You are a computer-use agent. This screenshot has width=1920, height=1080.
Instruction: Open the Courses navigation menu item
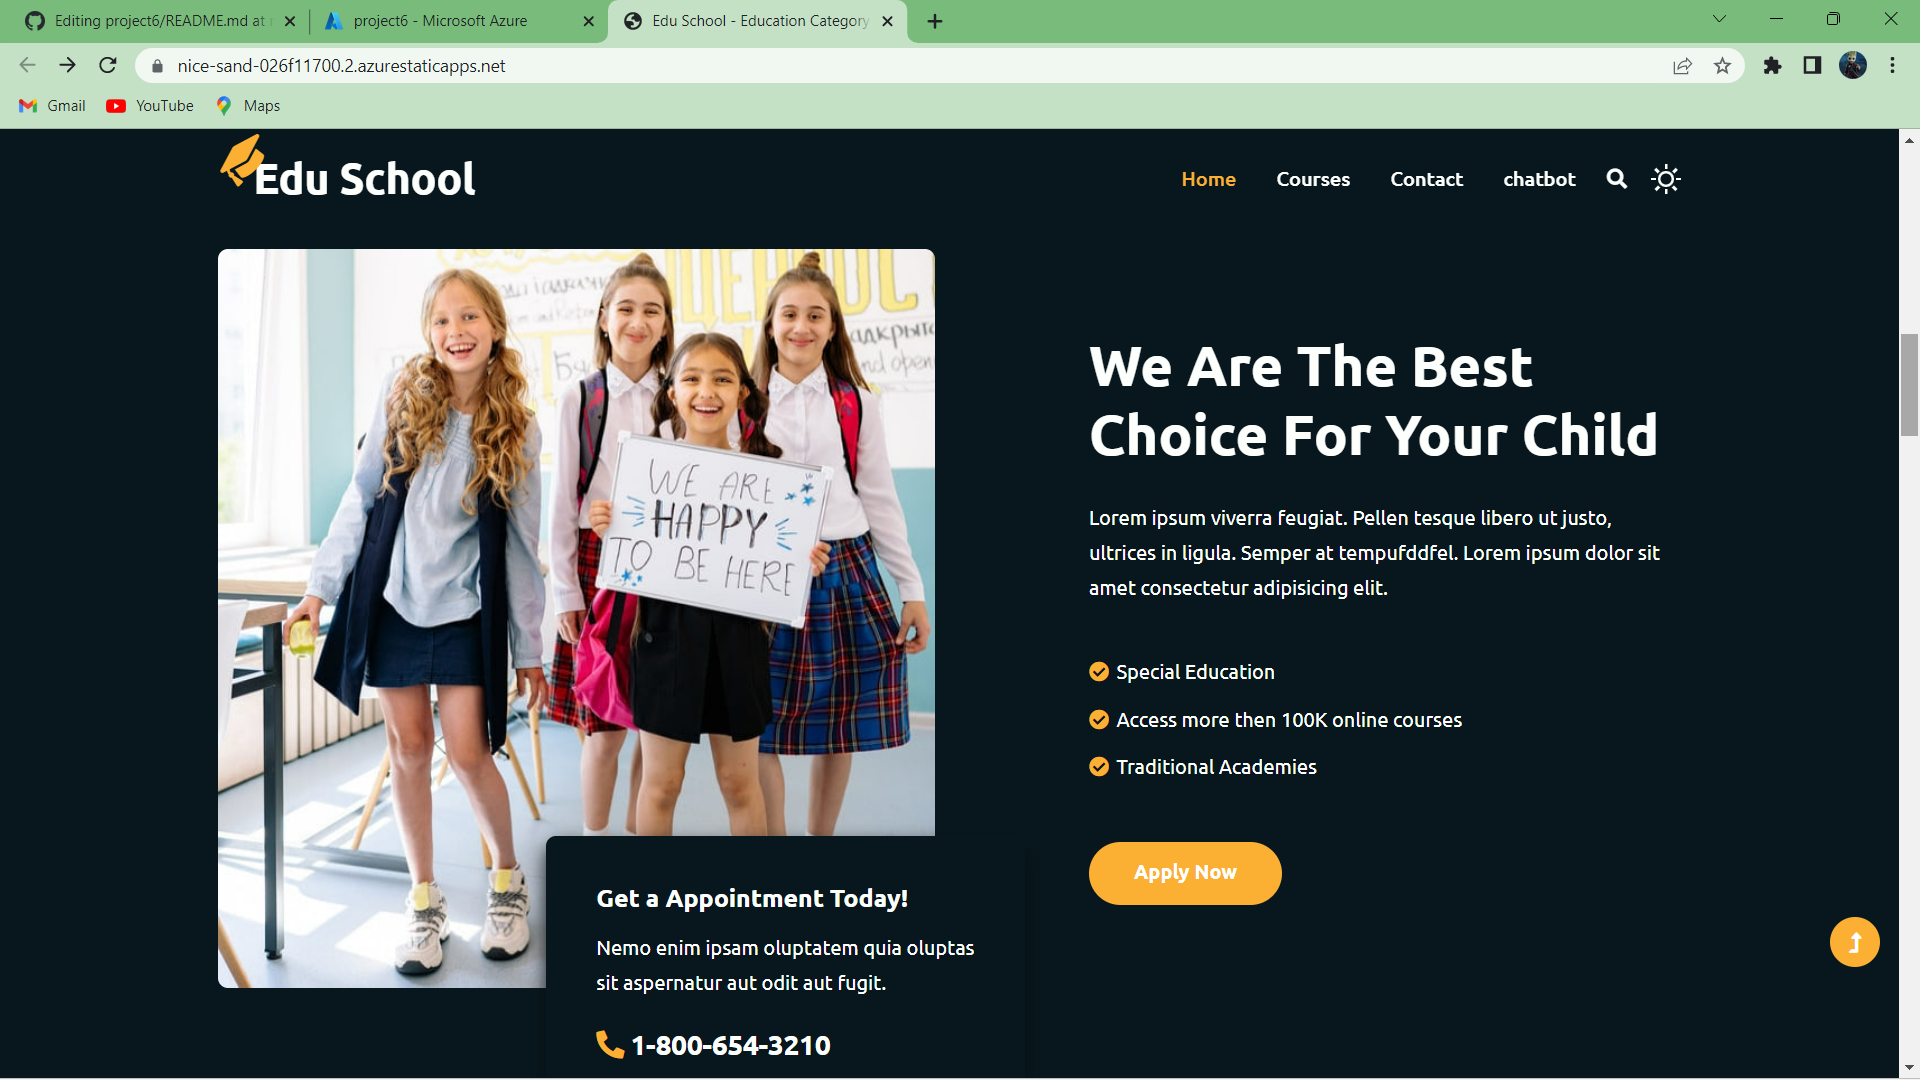pos(1312,179)
